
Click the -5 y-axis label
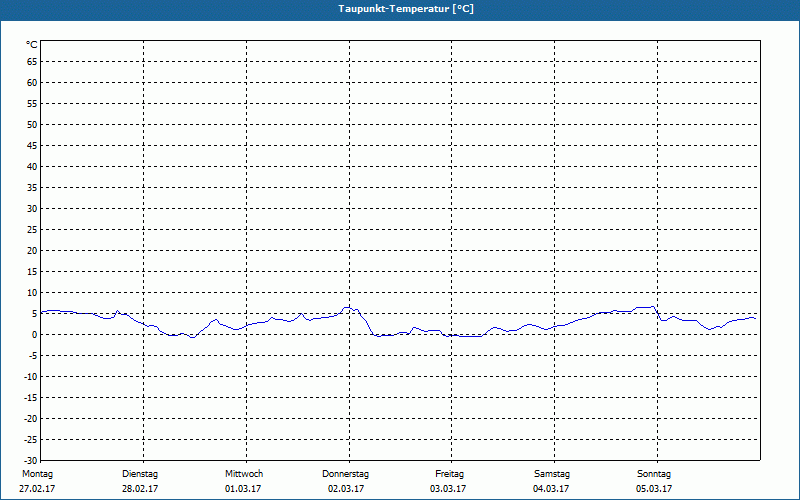(x=33, y=356)
